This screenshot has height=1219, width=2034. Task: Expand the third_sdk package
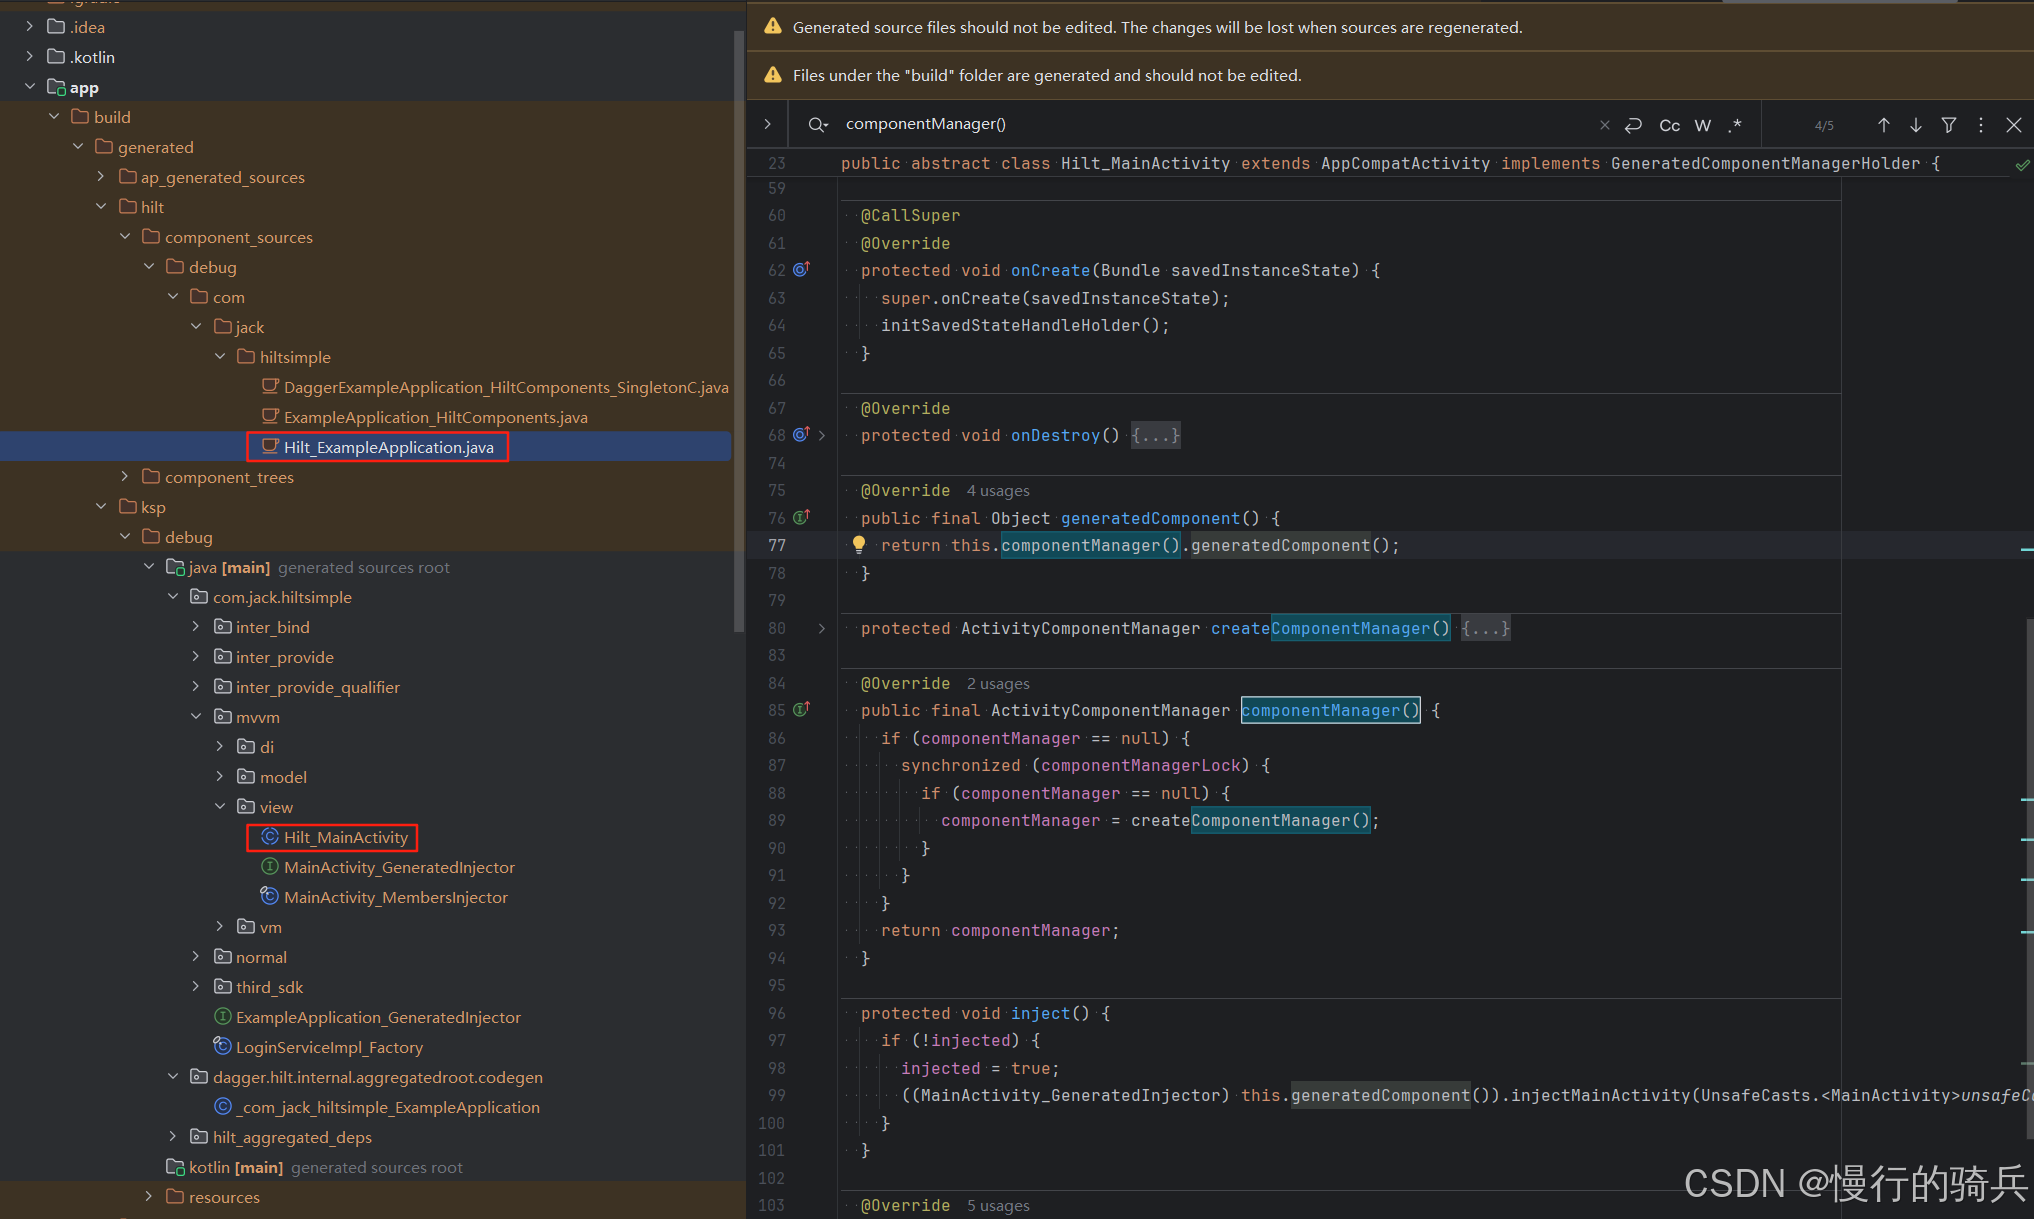pos(196,986)
